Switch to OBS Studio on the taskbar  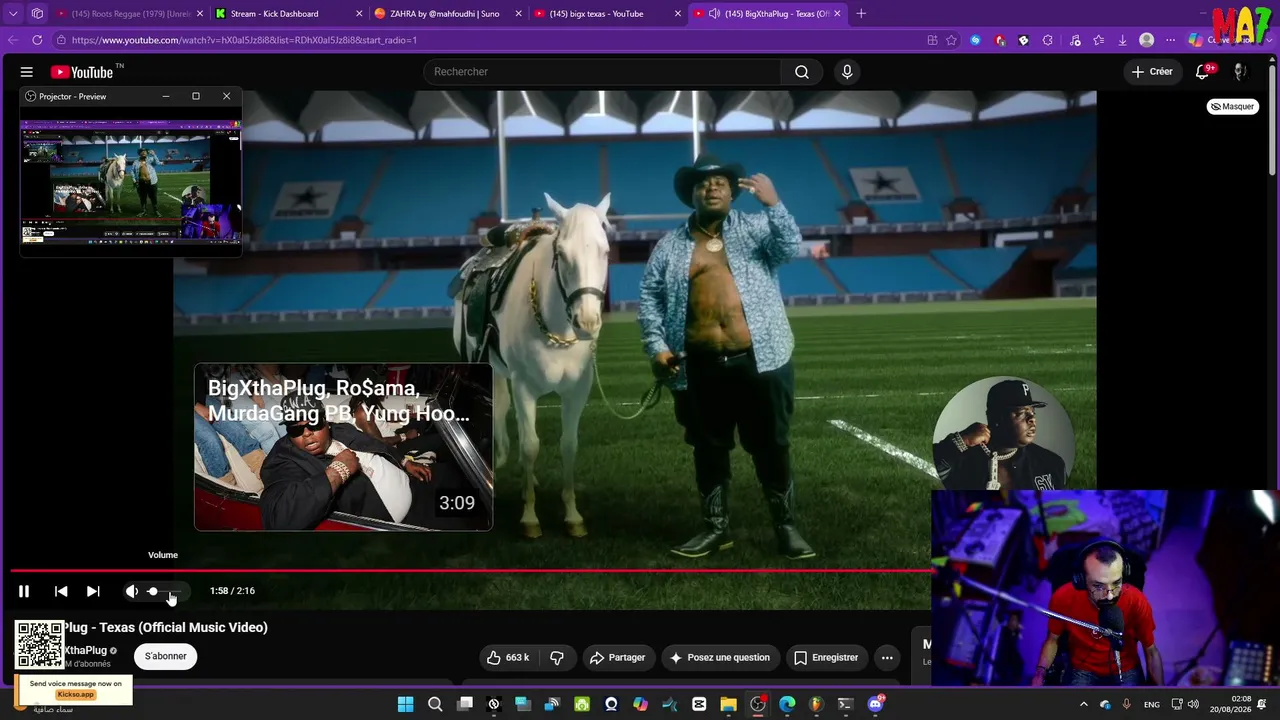point(758,704)
